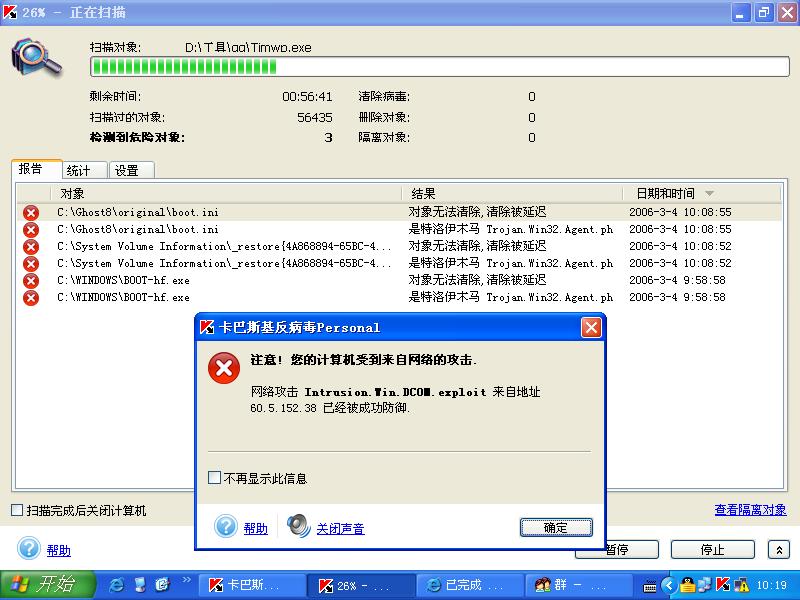Click speaker icon in alert dialog
Image resolution: width=800 pixels, height=600 pixels.
coord(298,526)
